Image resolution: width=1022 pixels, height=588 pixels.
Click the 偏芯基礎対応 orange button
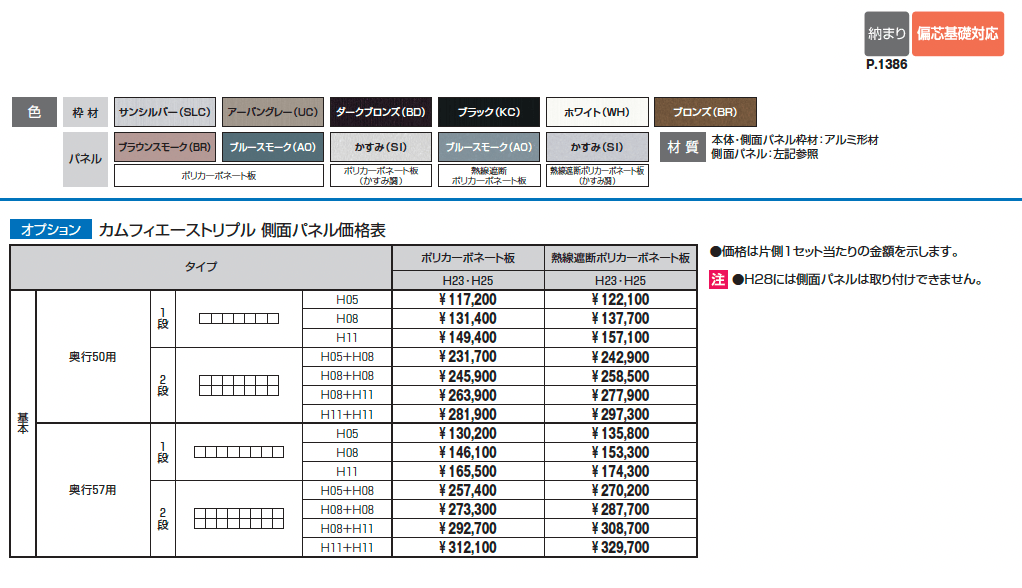click(x=957, y=31)
